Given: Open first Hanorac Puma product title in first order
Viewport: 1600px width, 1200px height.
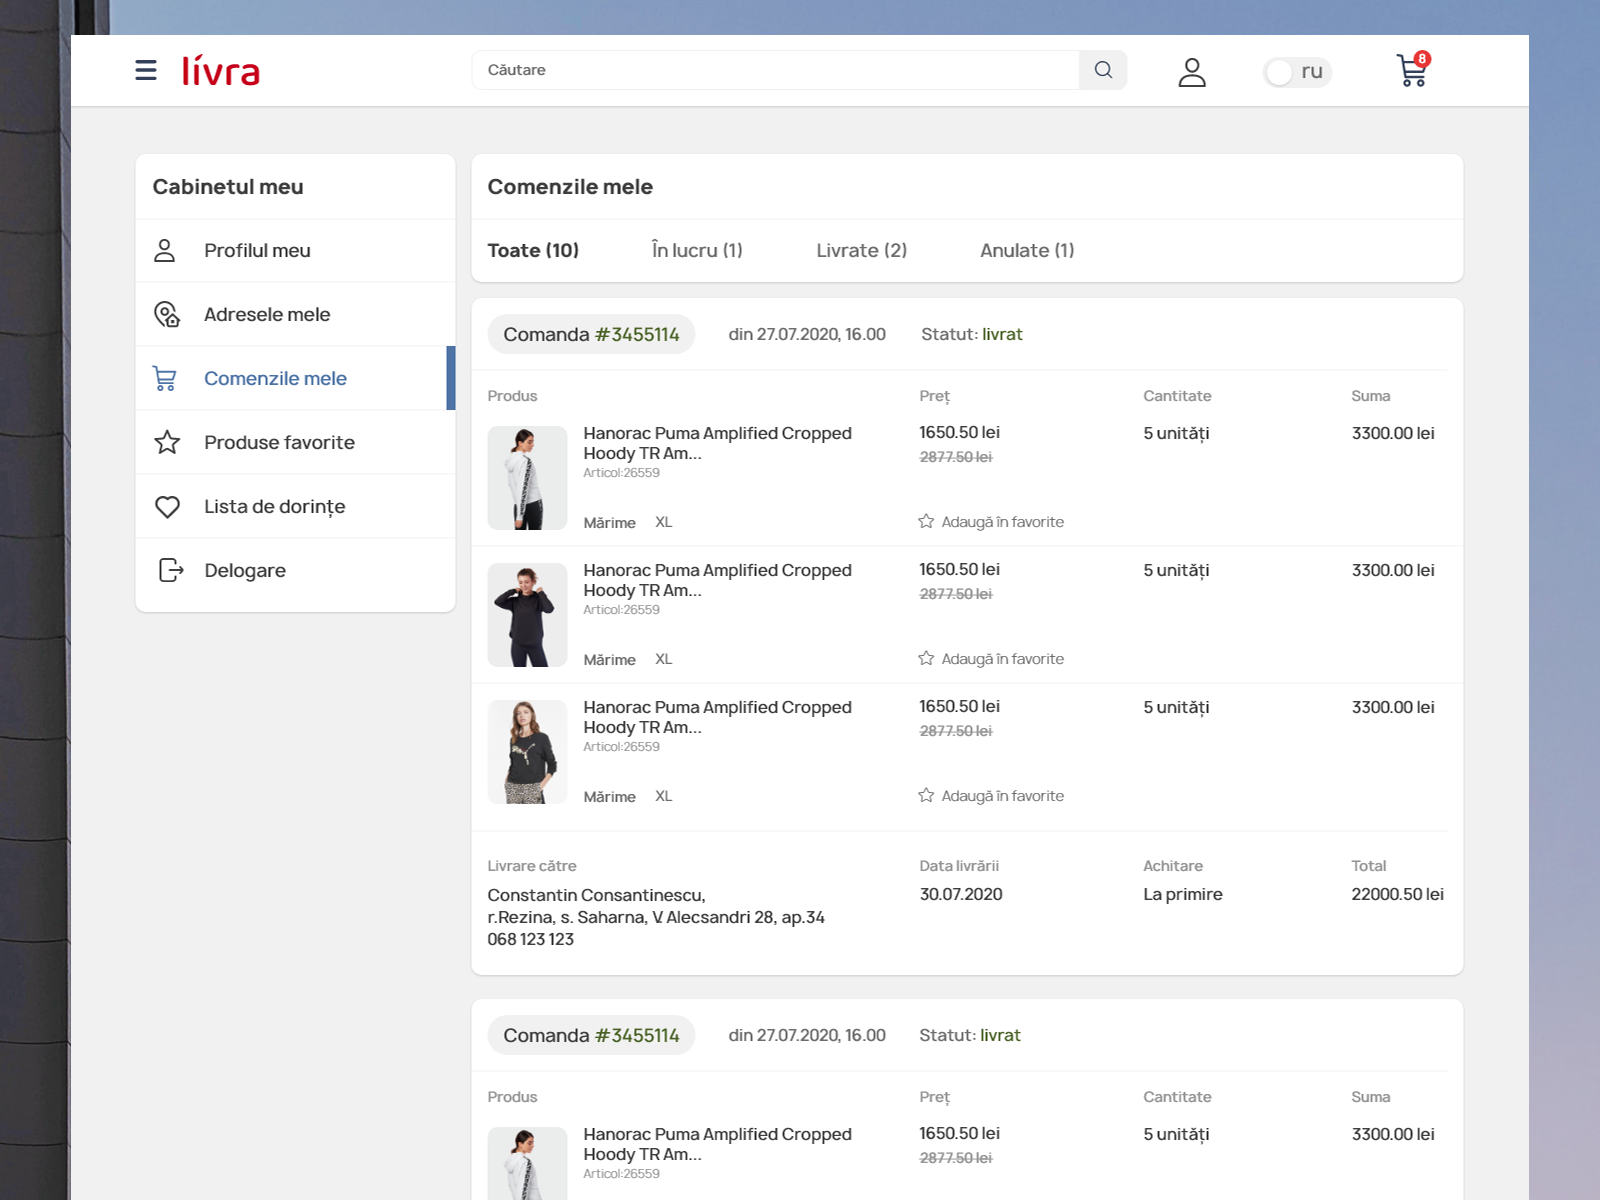Looking at the screenshot, I should pyautogui.click(x=717, y=443).
